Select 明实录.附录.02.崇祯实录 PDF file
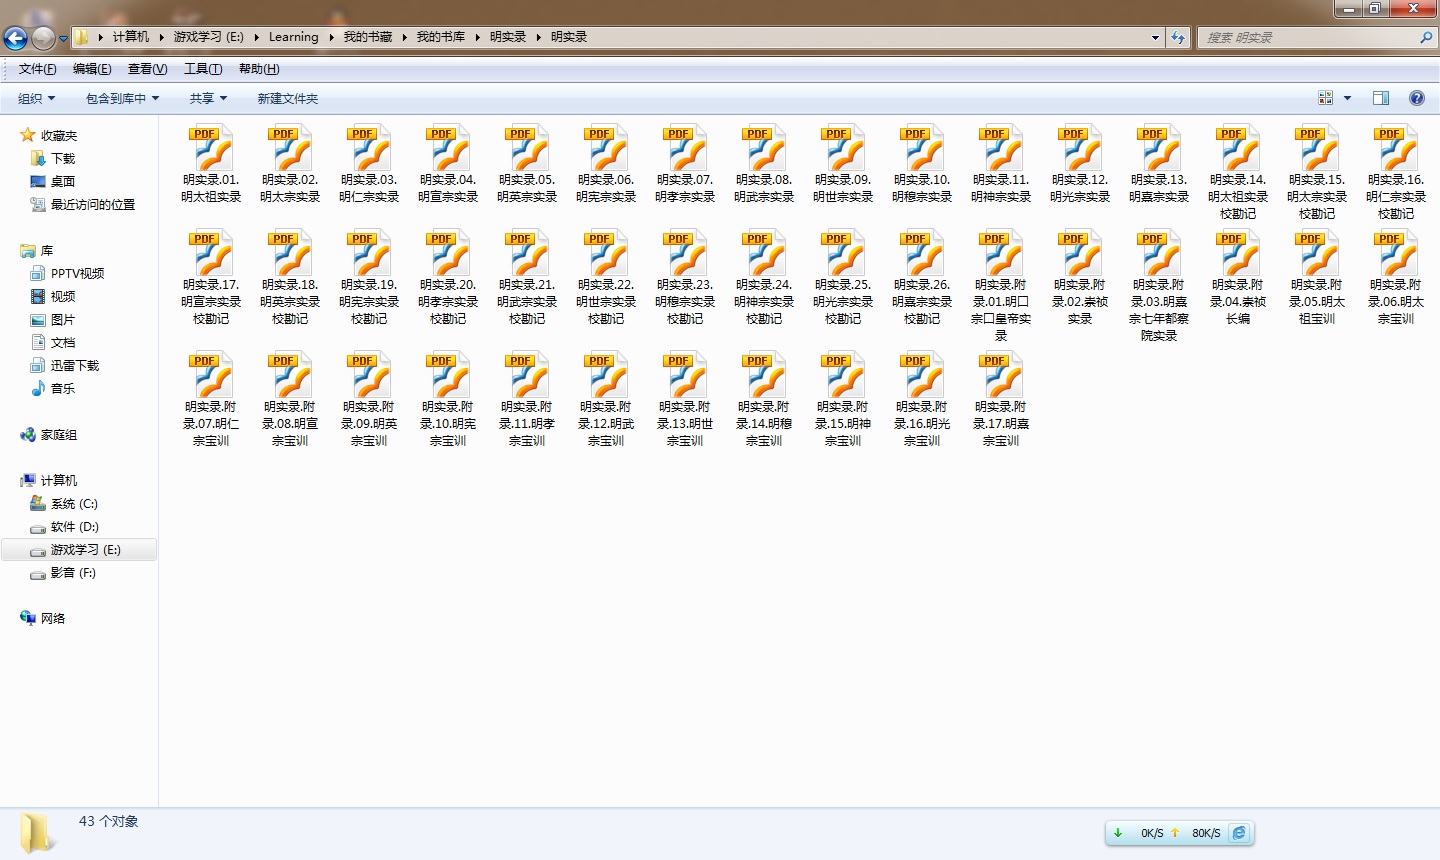Image resolution: width=1440 pixels, height=860 pixels. (x=1080, y=255)
